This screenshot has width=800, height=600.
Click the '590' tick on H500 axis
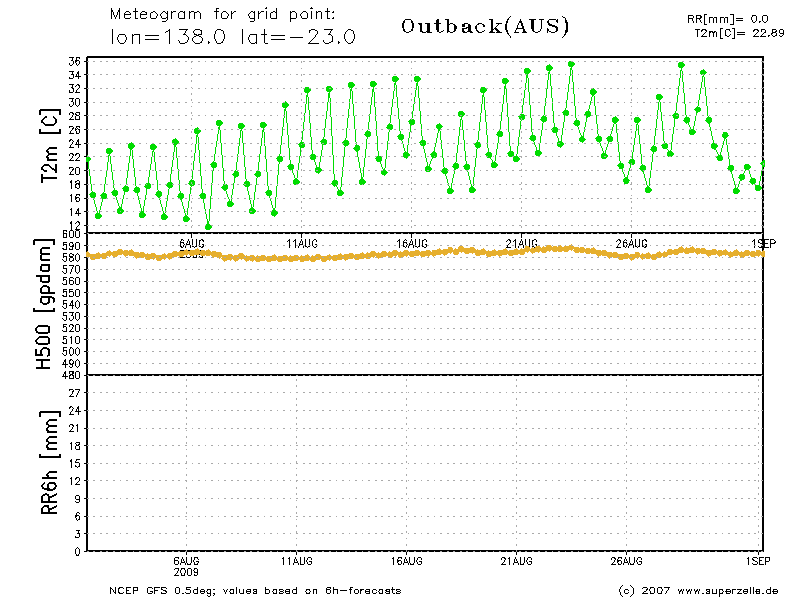coord(72,246)
